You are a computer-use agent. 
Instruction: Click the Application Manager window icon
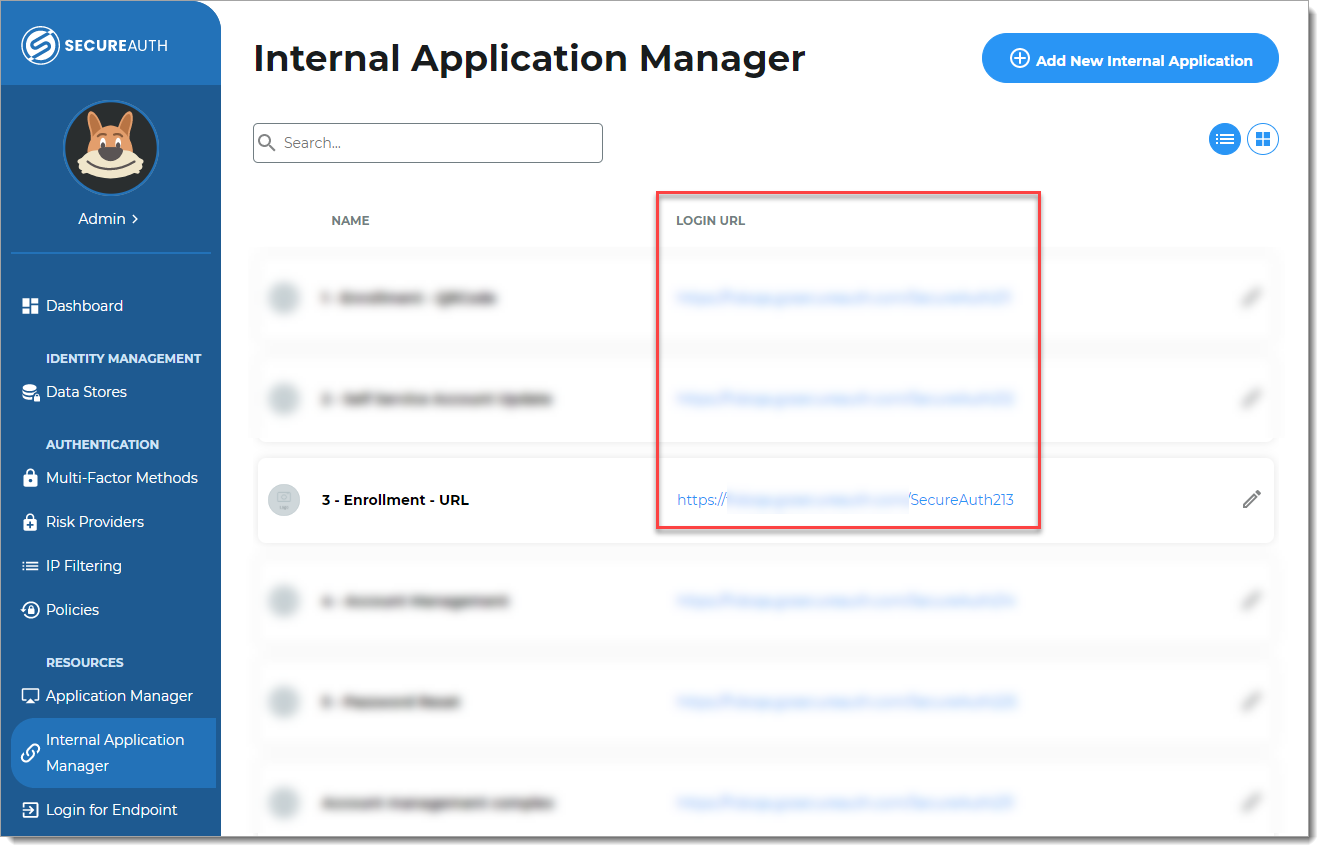point(30,696)
